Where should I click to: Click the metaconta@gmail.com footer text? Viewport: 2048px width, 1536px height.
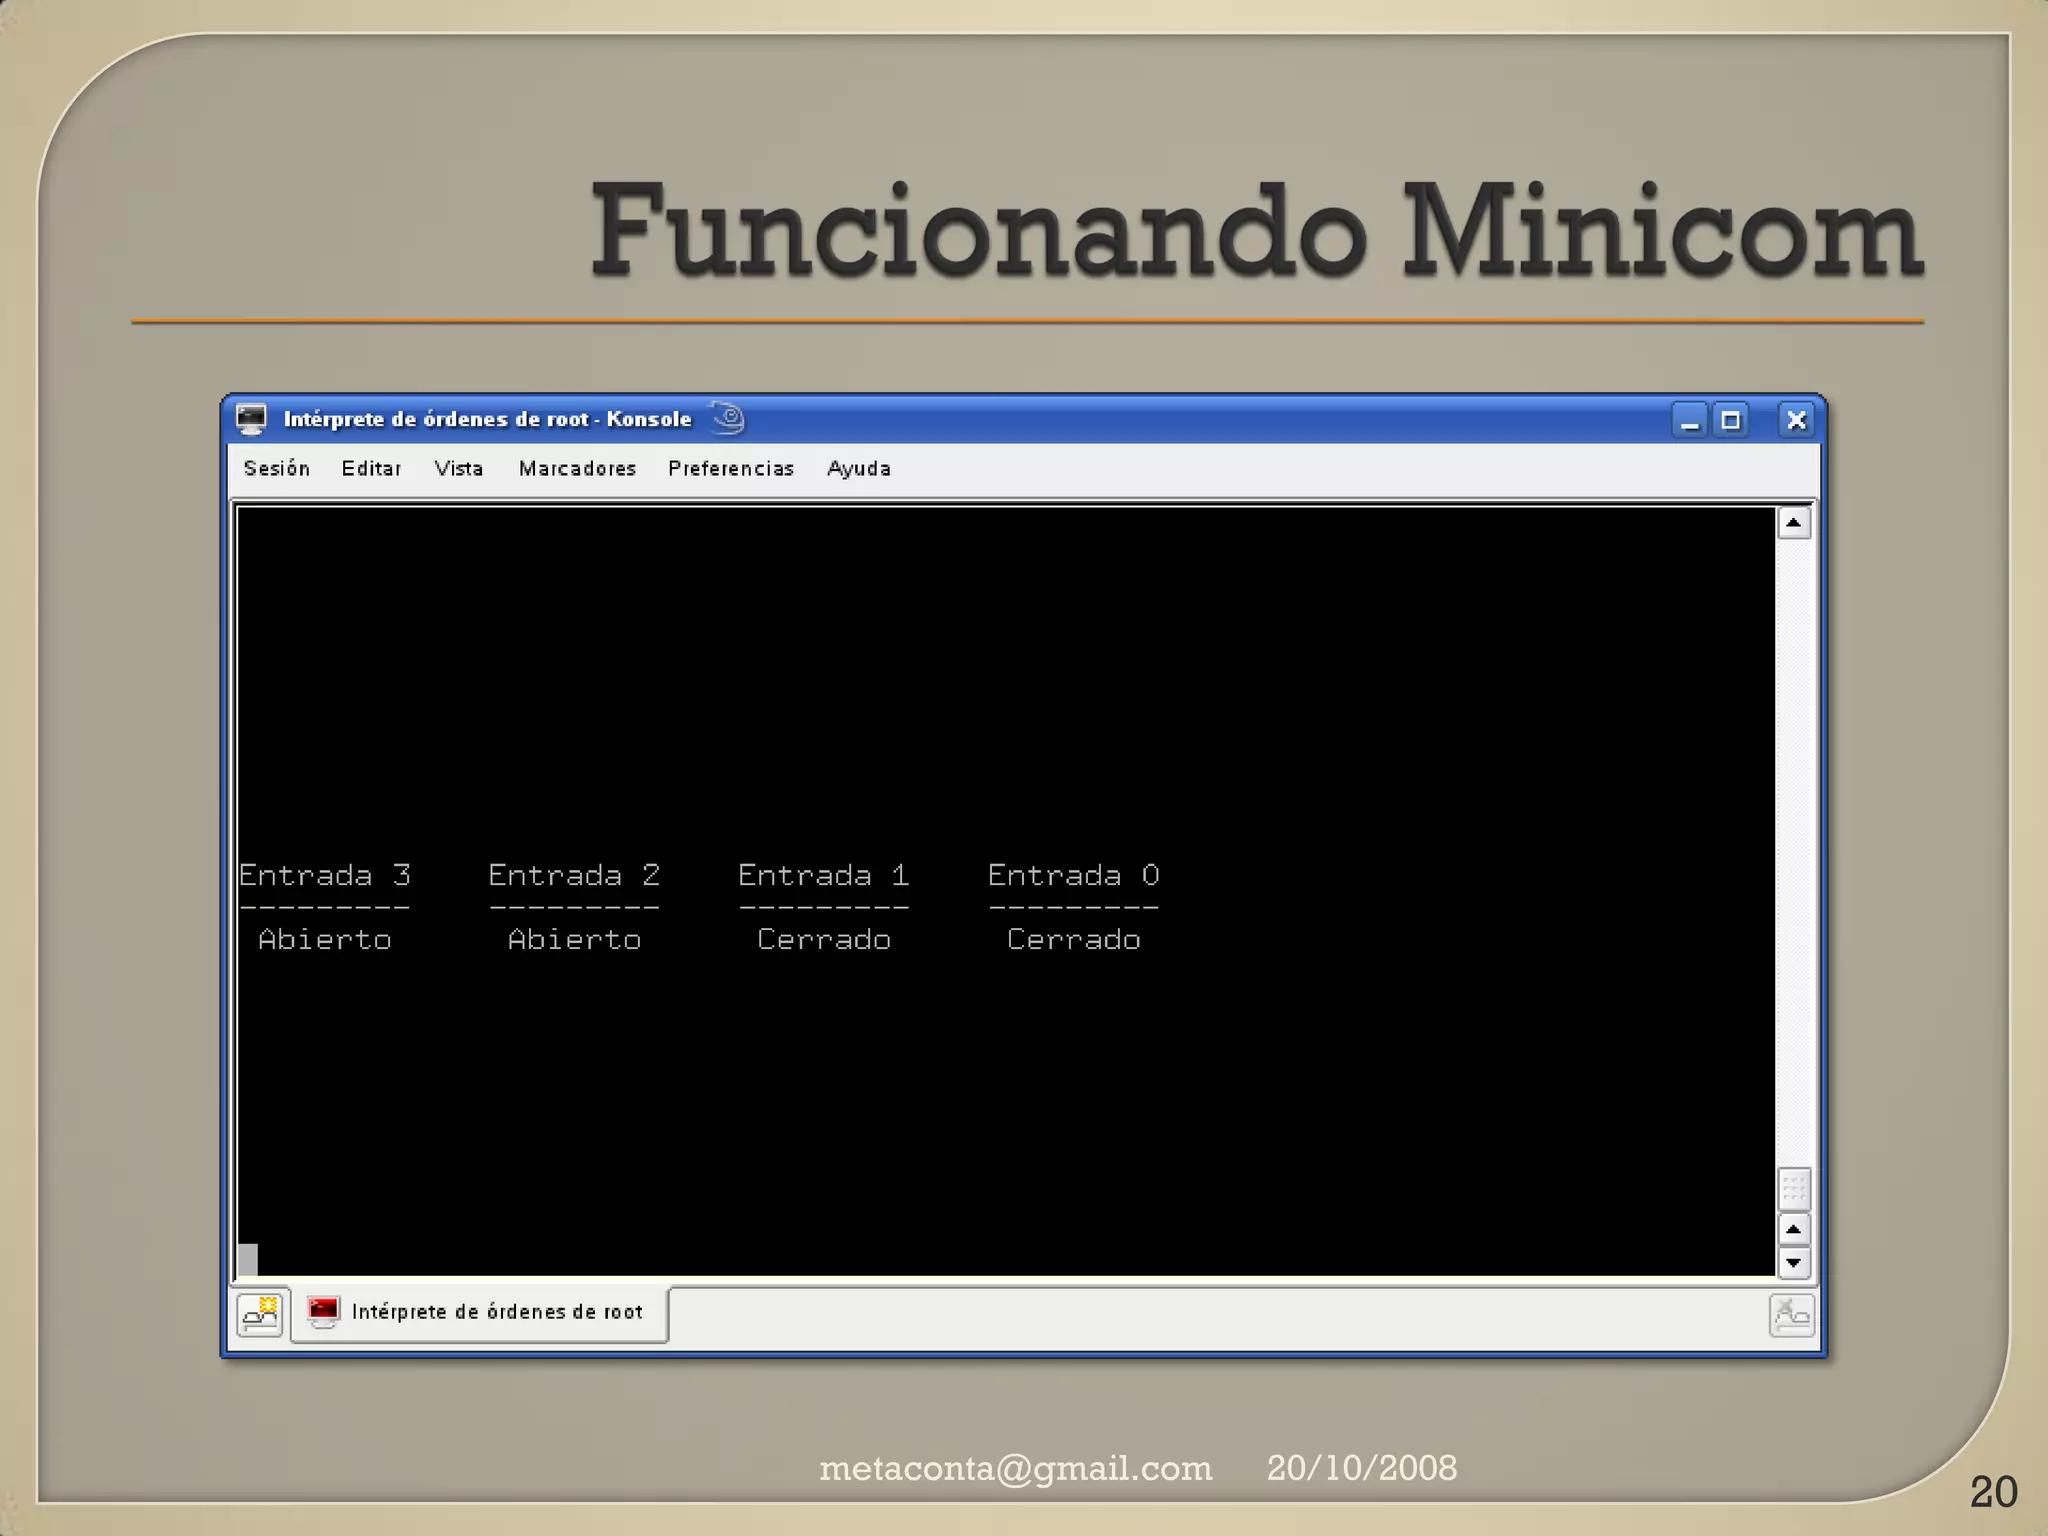(x=1016, y=1469)
